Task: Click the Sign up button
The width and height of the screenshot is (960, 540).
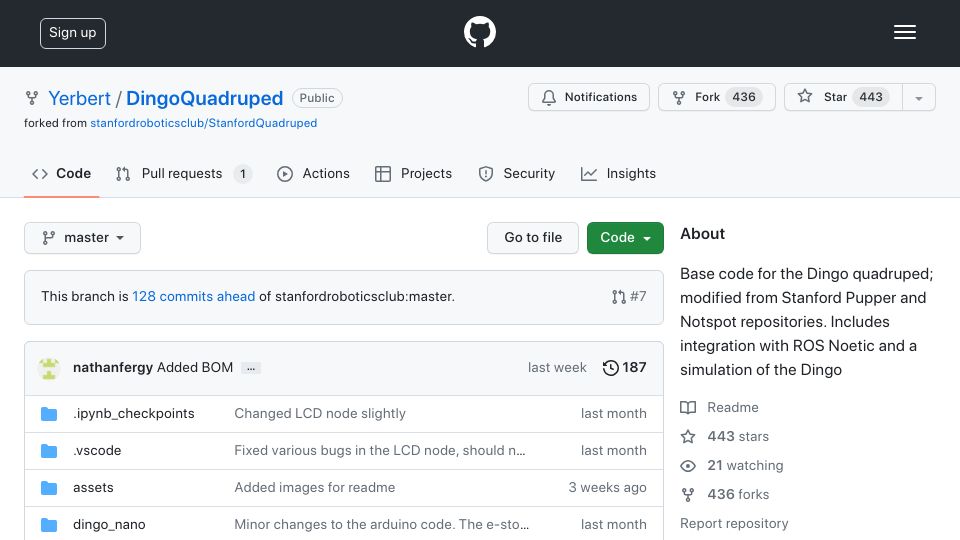Action: coord(73,33)
